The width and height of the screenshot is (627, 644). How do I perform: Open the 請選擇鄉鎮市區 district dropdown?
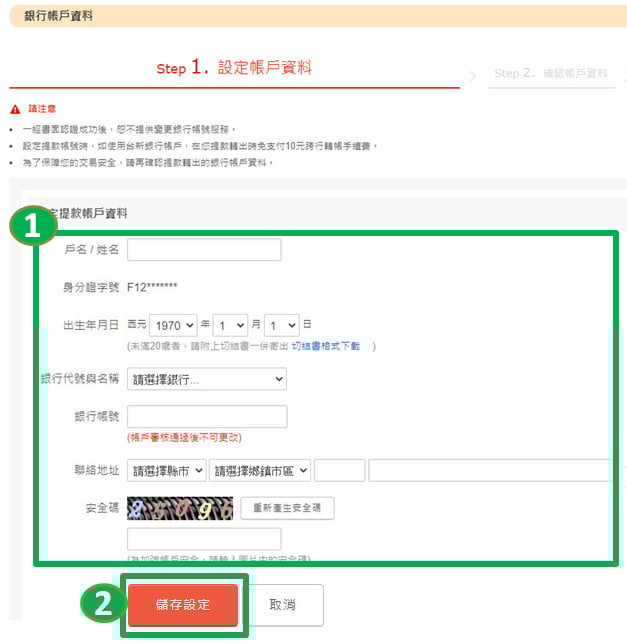(x=260, y=470)
